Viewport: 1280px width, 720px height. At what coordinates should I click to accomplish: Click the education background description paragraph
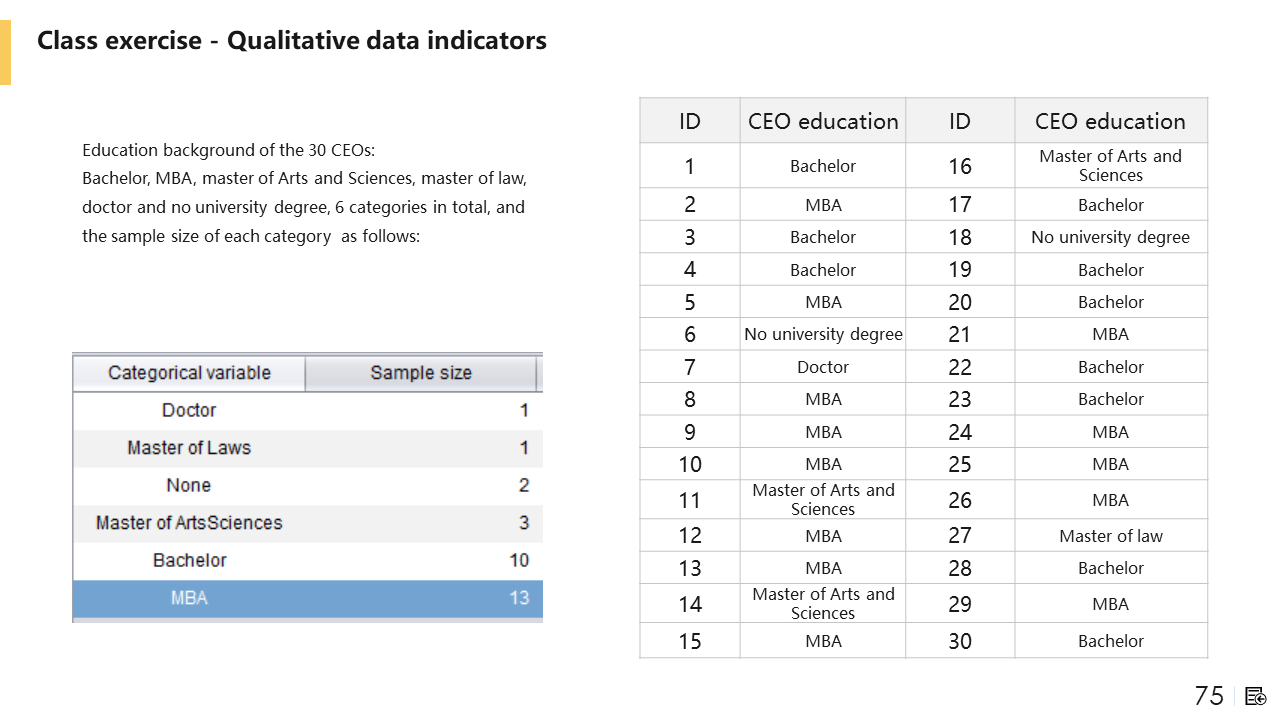click(x=304, y=194)
